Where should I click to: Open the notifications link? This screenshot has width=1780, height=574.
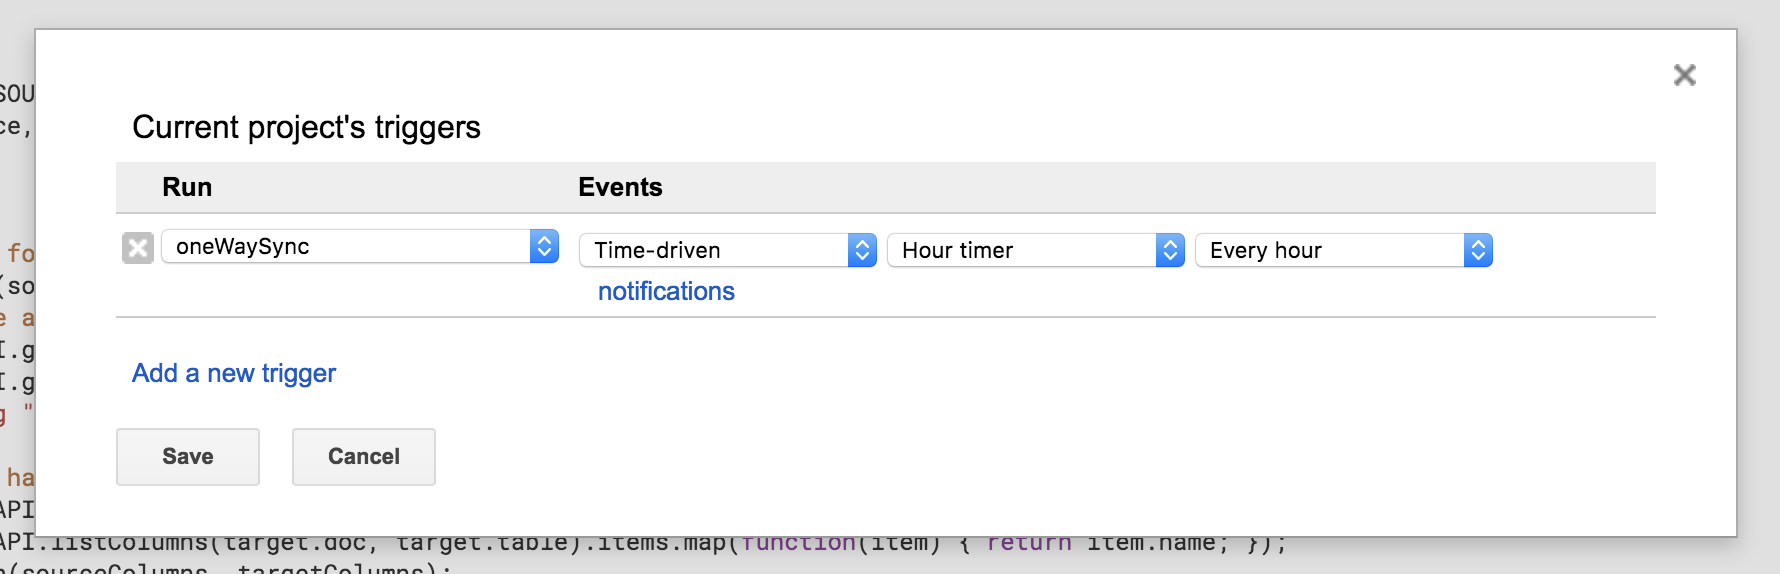tap(666, 291)
